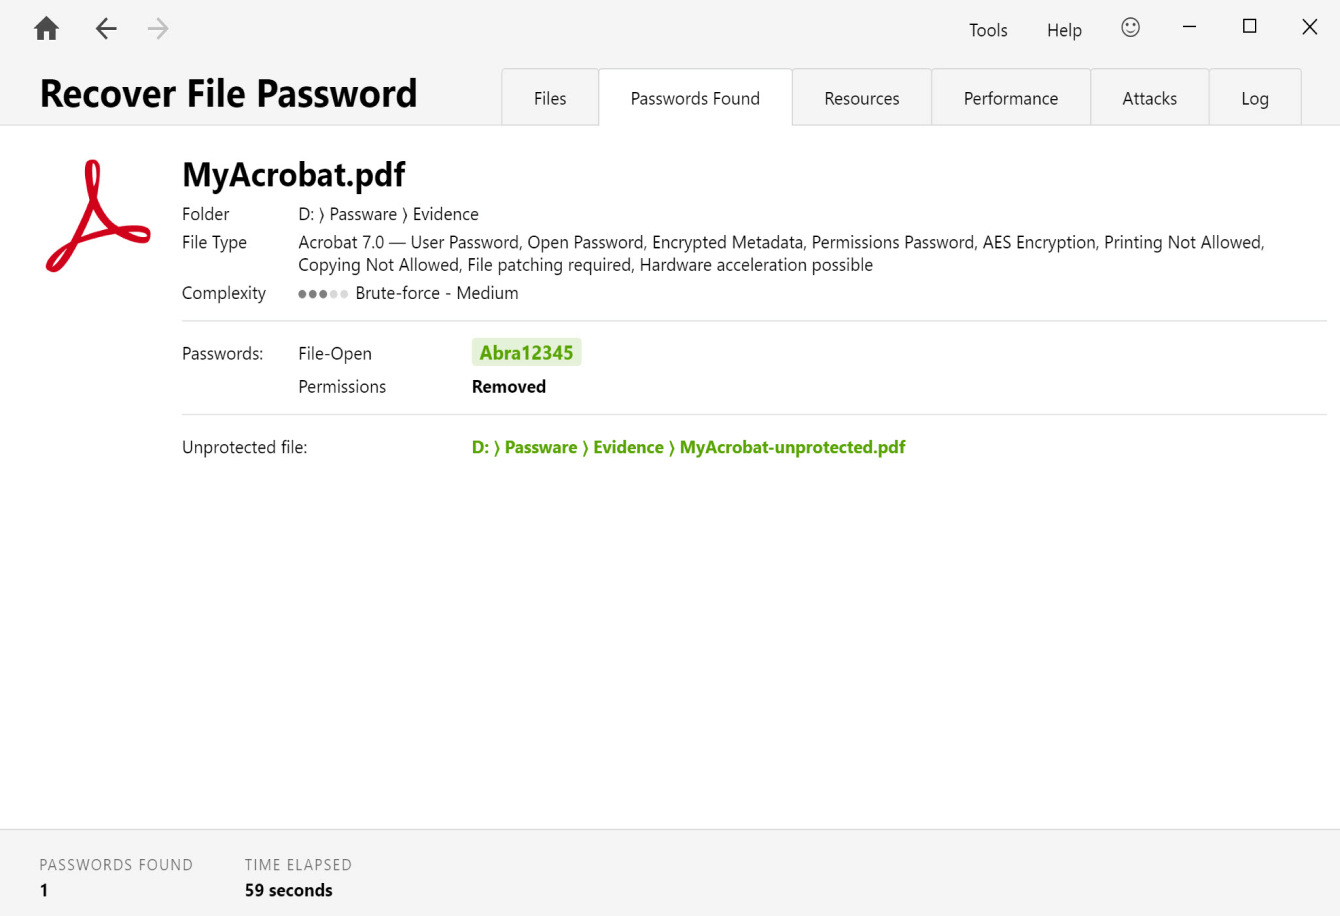Click the forward arrow icon
This screenshot has height=916, width=1340.
click(158, 29)
